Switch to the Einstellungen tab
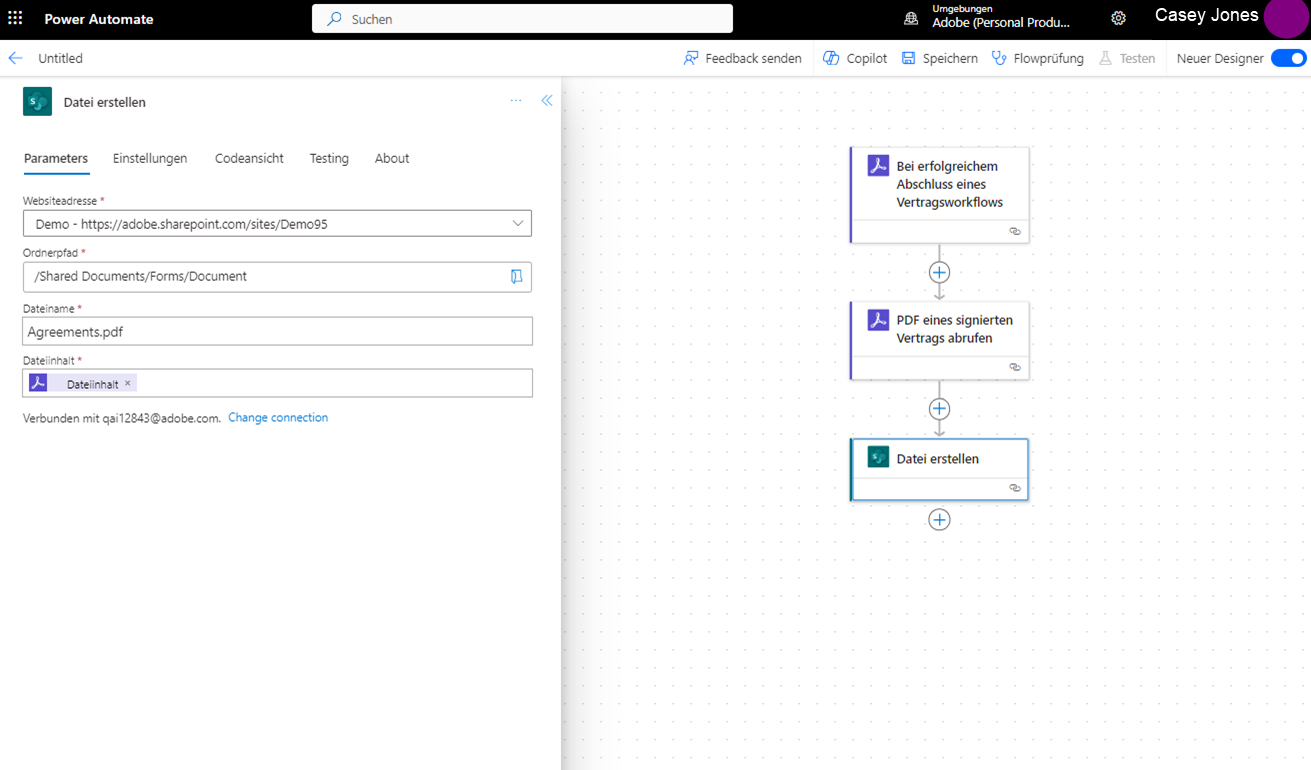Image resolution: width=1311 pixels, height=770 pixels. 150,158
